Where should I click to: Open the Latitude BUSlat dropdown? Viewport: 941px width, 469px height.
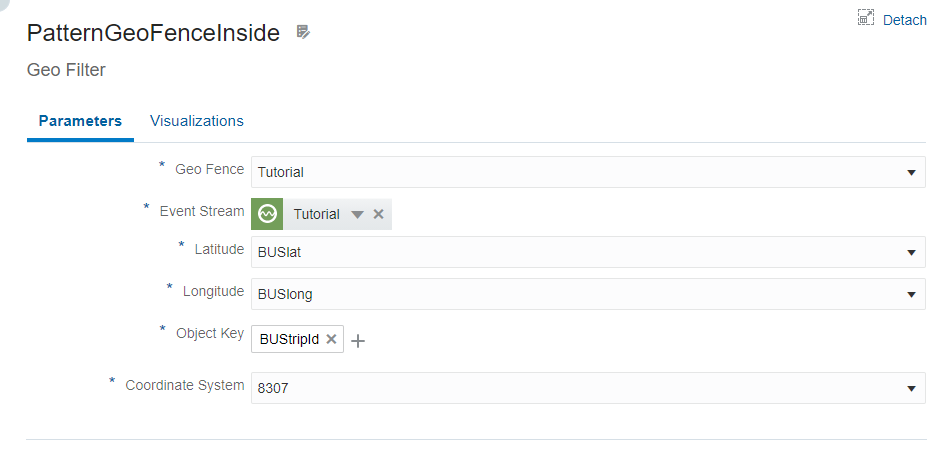click(x=910, y=253)
